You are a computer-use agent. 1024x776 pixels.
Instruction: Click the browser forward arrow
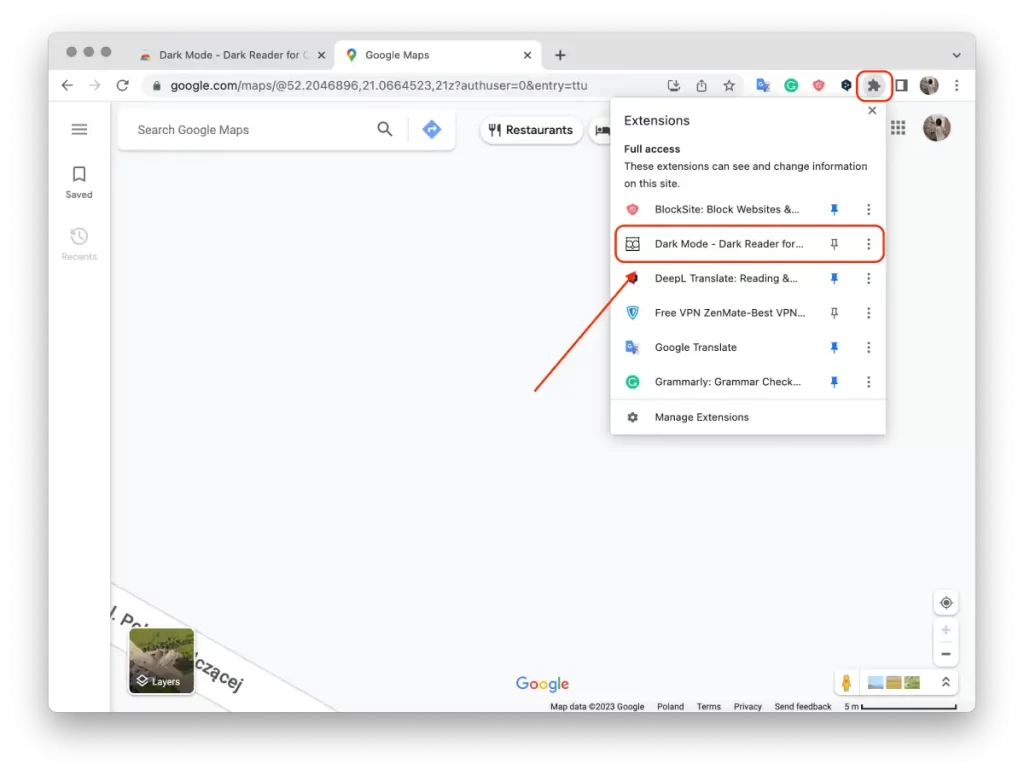point(95,86)
